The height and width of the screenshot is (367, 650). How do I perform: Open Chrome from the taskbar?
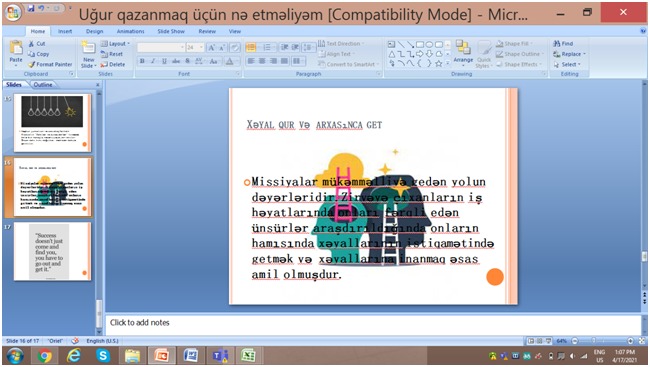click(45, 356)
